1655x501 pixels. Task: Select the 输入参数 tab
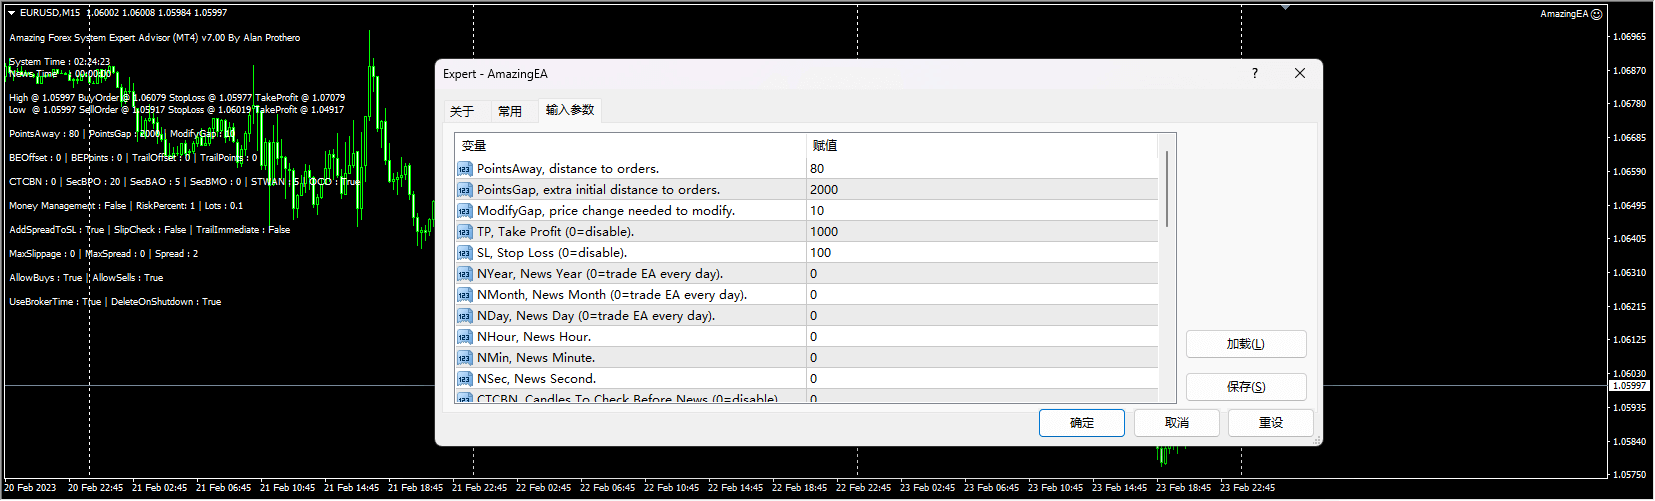click(570, 110)
